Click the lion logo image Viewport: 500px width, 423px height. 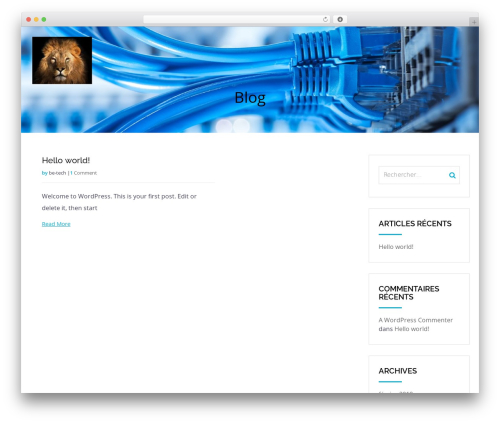click(x=62, y=60)
